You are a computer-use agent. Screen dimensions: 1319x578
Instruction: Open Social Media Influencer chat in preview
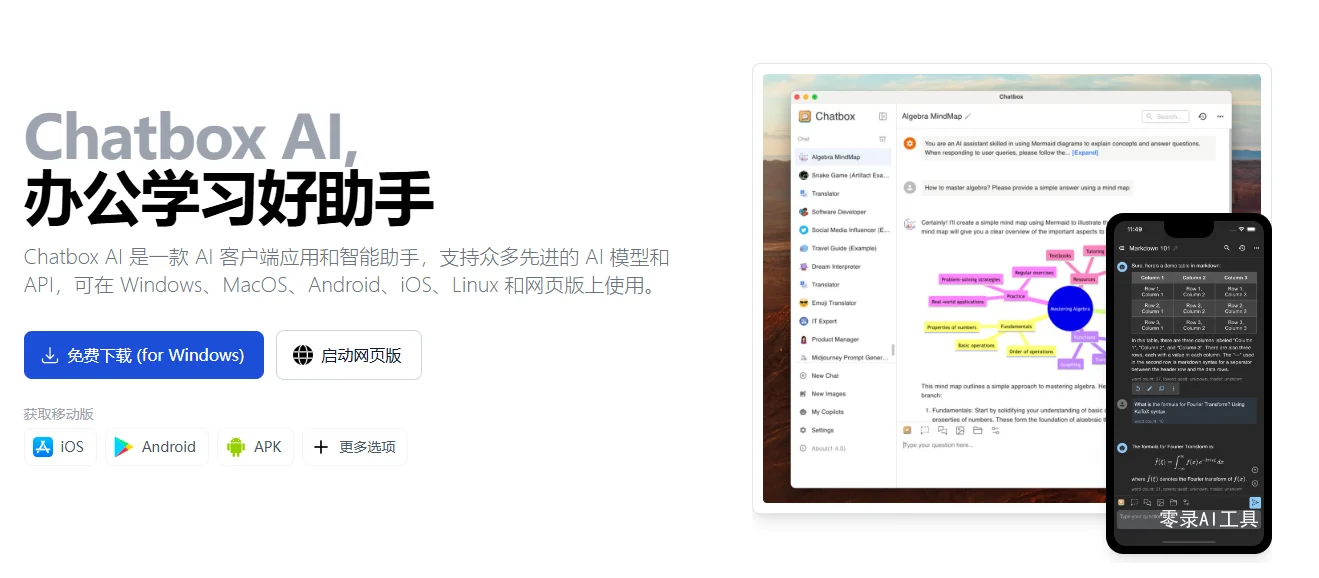click(843, 230)
